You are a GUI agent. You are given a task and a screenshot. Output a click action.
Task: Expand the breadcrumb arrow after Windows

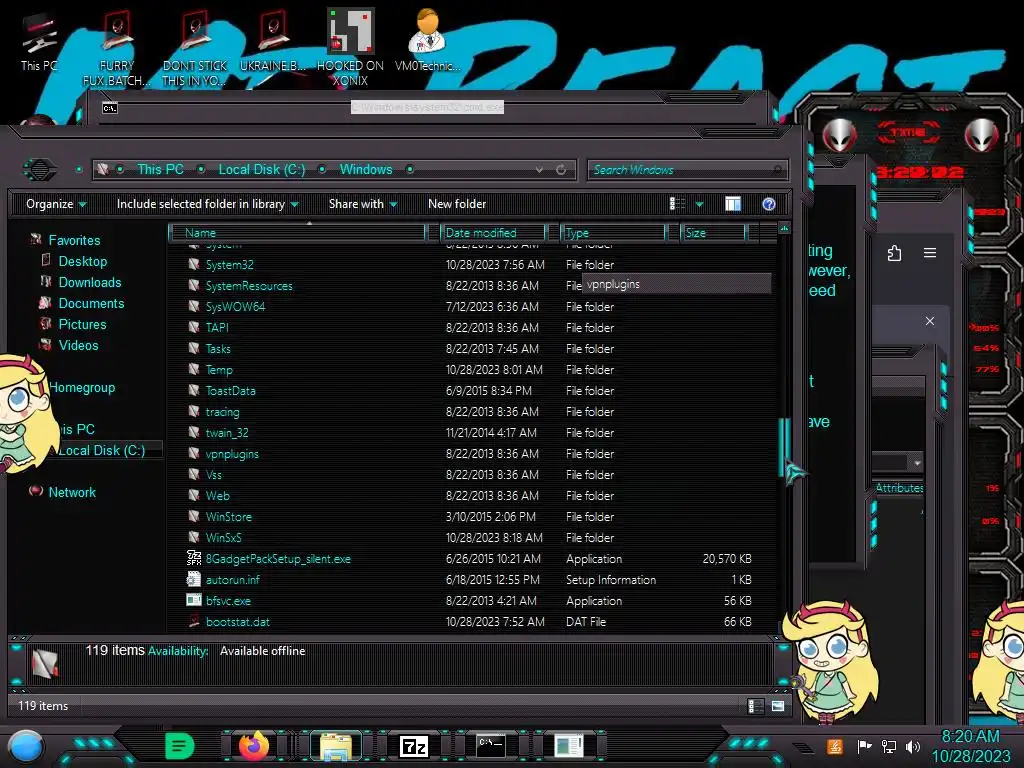pyautogui.click(x=410, y=170)
